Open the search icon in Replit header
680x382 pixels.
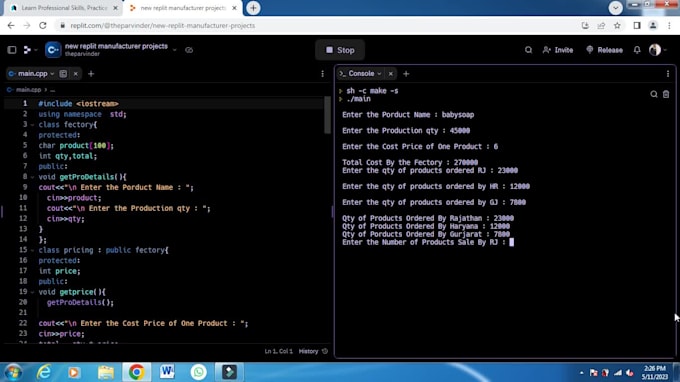pyautogui.click(x=528, y=50)
